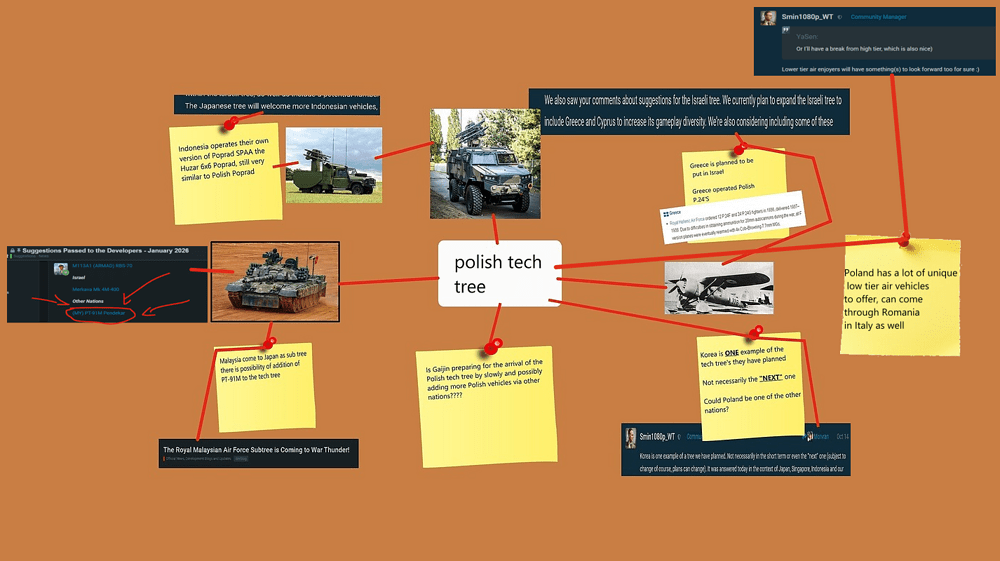This screenshot has height=561, width=1000.
Task: Click the red pushpin on the Indonesia note
Action: click(232, 123)
